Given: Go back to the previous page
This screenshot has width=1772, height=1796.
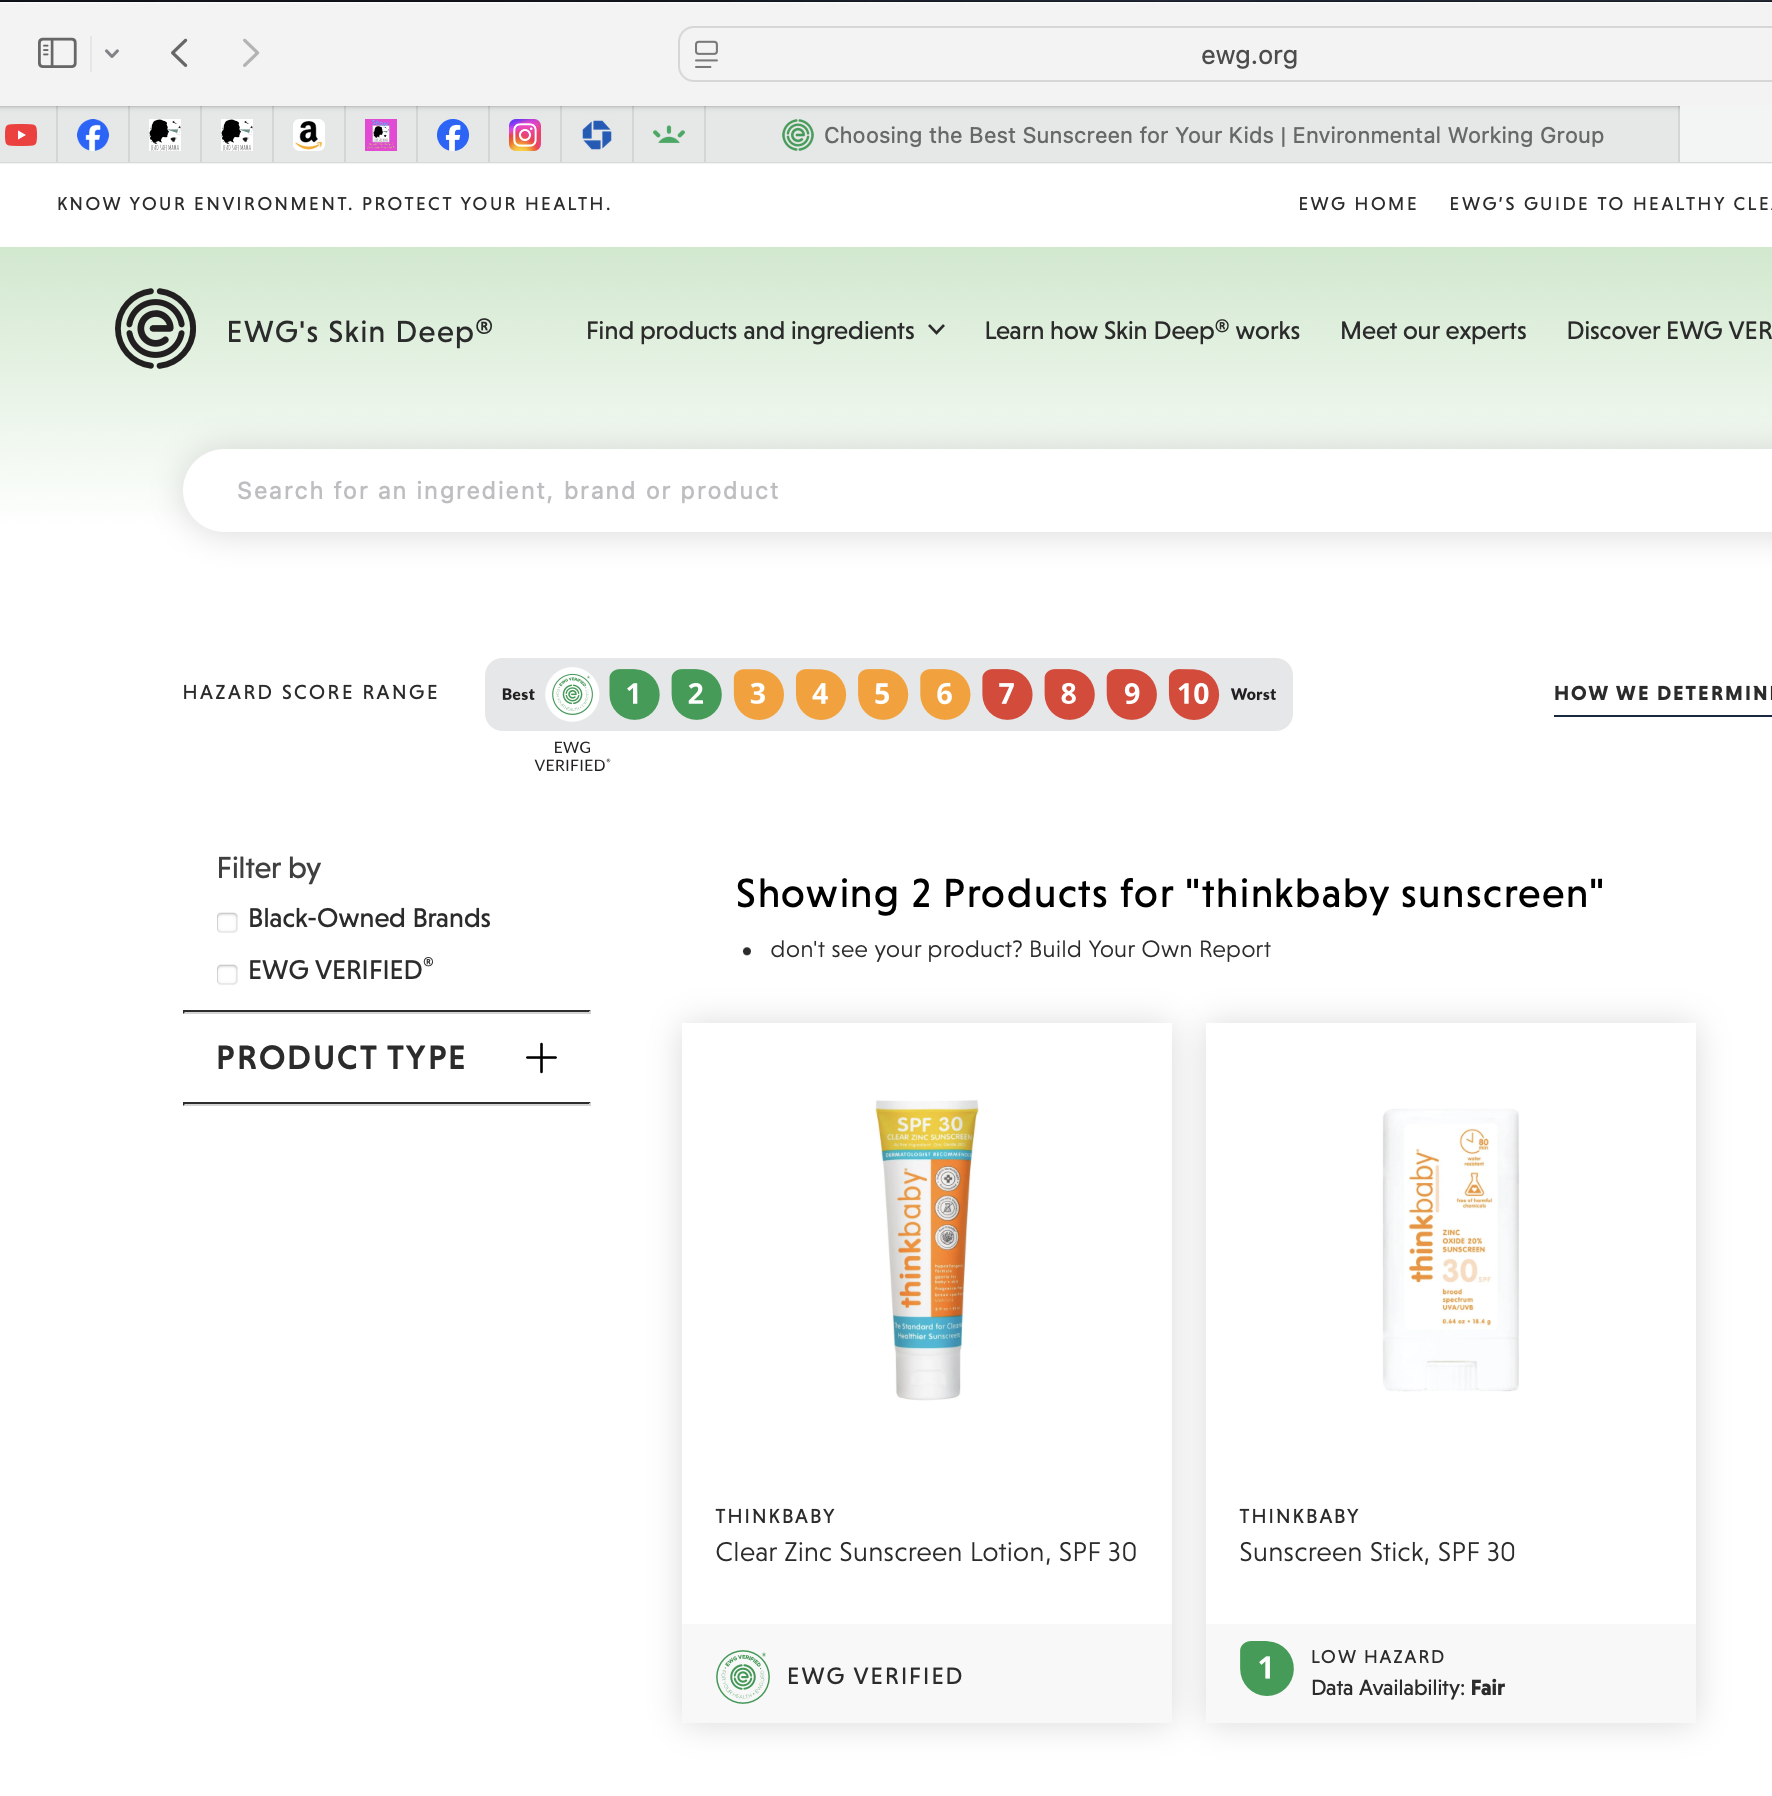Looking at the screenshot, I should coord(180,53).
